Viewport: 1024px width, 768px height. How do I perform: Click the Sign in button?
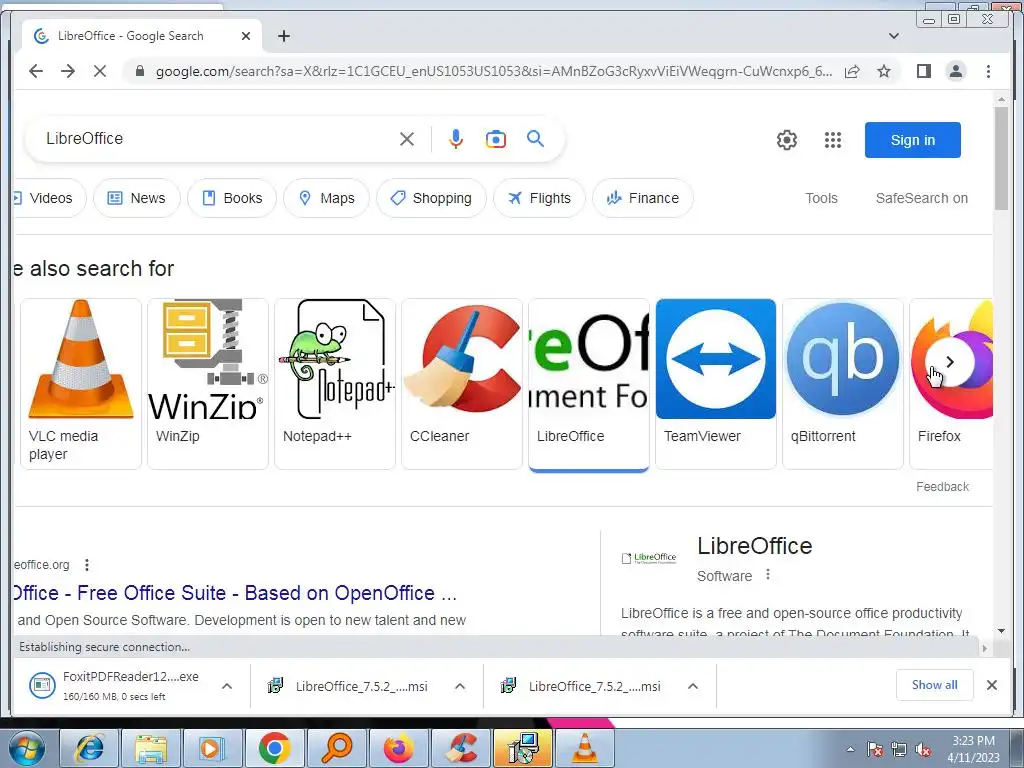(x=912, y=140)
